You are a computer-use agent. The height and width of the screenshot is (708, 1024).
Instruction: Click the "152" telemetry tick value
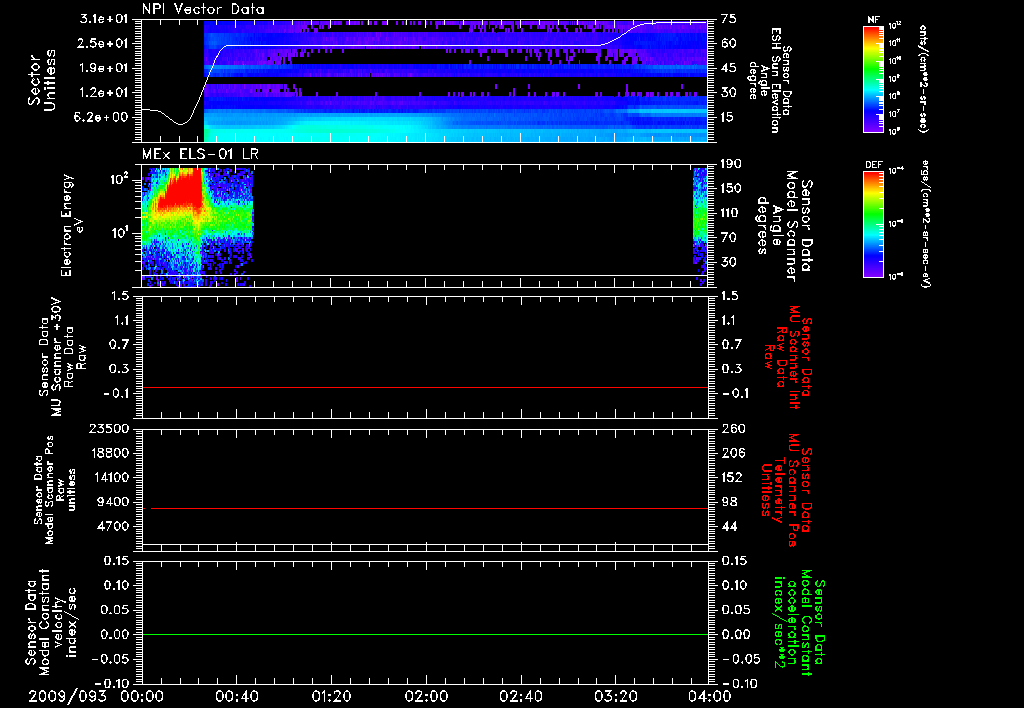click(x=732, y=477)
